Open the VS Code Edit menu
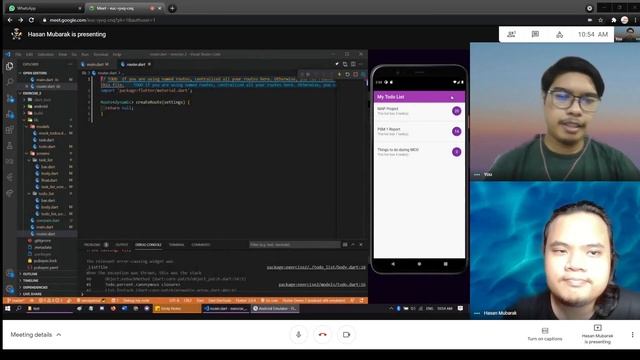640x360 pixels. click(x=29, y=54)
